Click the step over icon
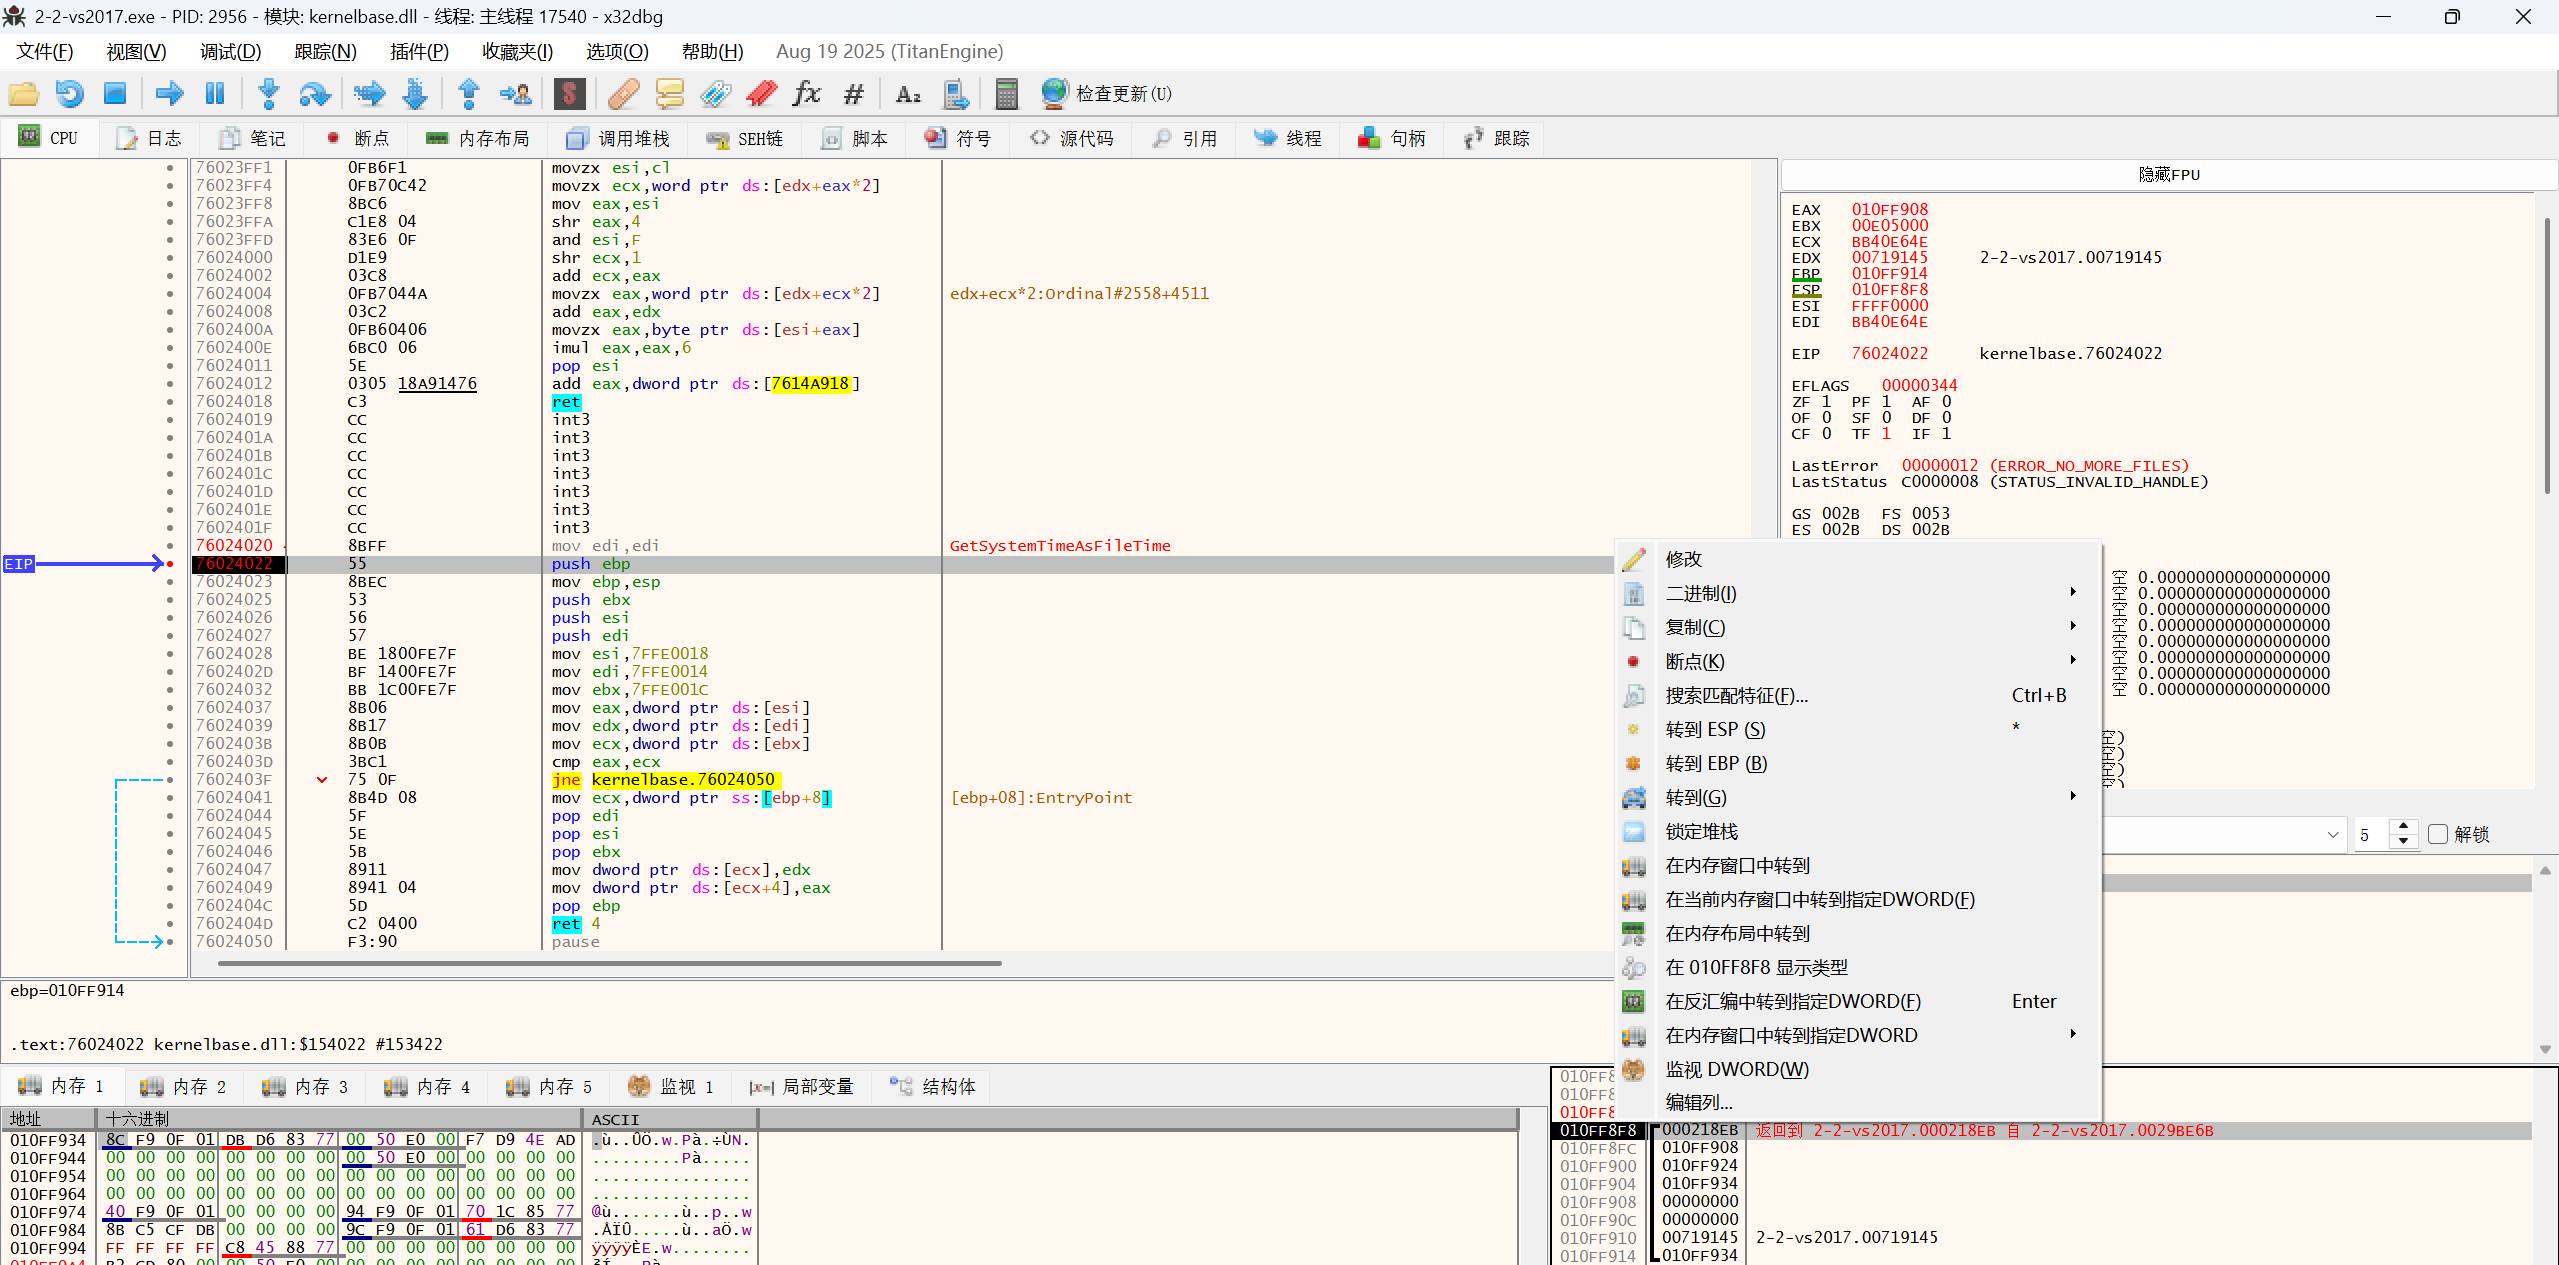2559x1265 pixels. (x=314, y=94)
